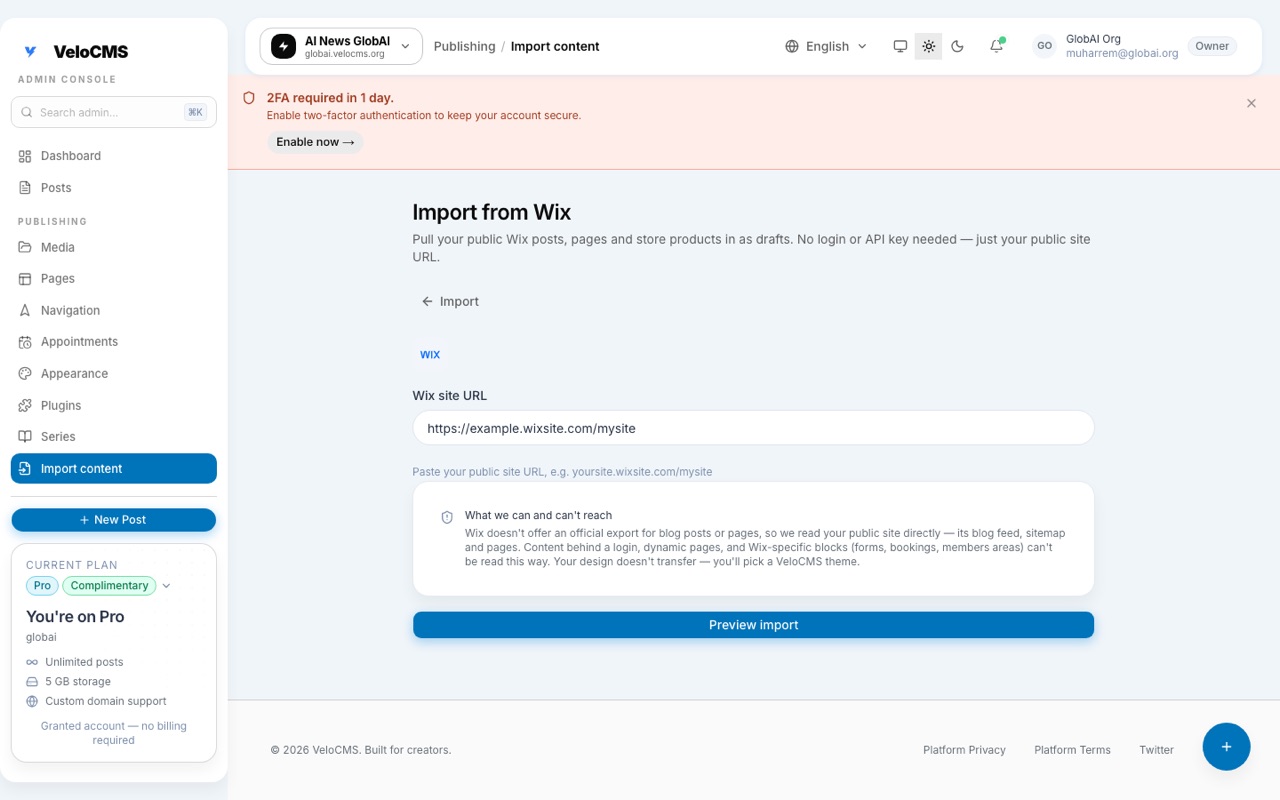Click the Custom domain support globe icon
Viewport: 1280px width, 800px height.
(32, 702)
